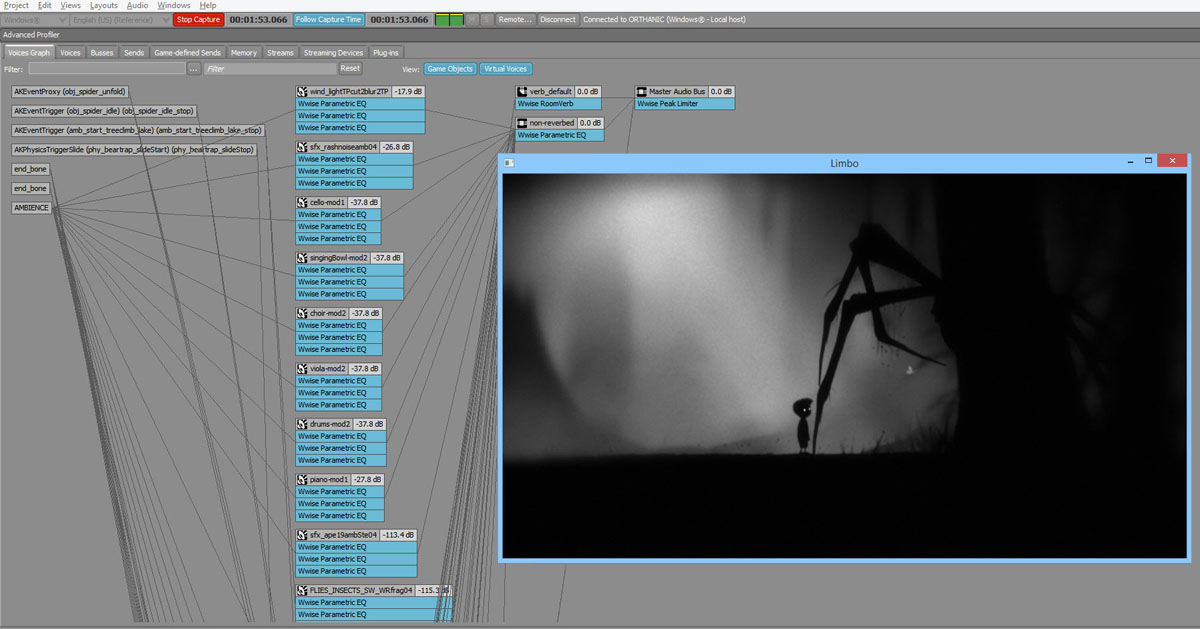Click Wwise RoomVerb effect on verb_default
Screen dimensions: 1200x629
pos(558,103)
